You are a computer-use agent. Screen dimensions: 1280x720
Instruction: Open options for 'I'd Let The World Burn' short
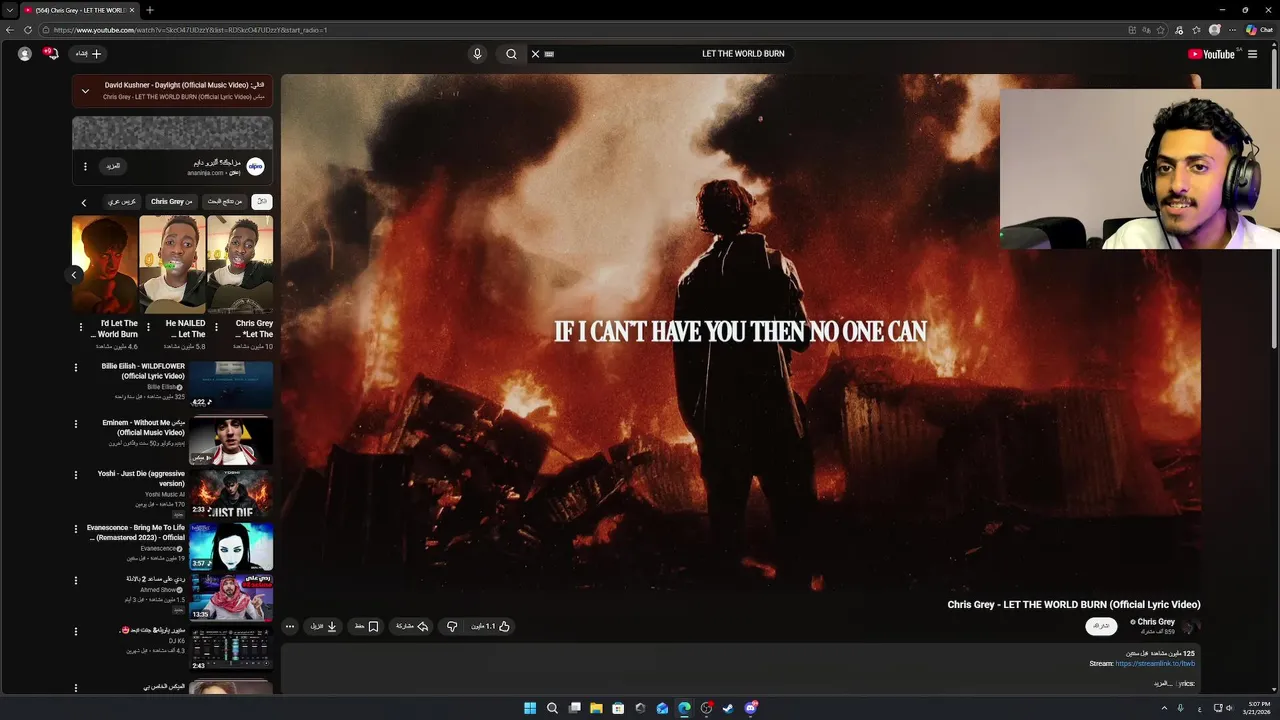[81, 327]
